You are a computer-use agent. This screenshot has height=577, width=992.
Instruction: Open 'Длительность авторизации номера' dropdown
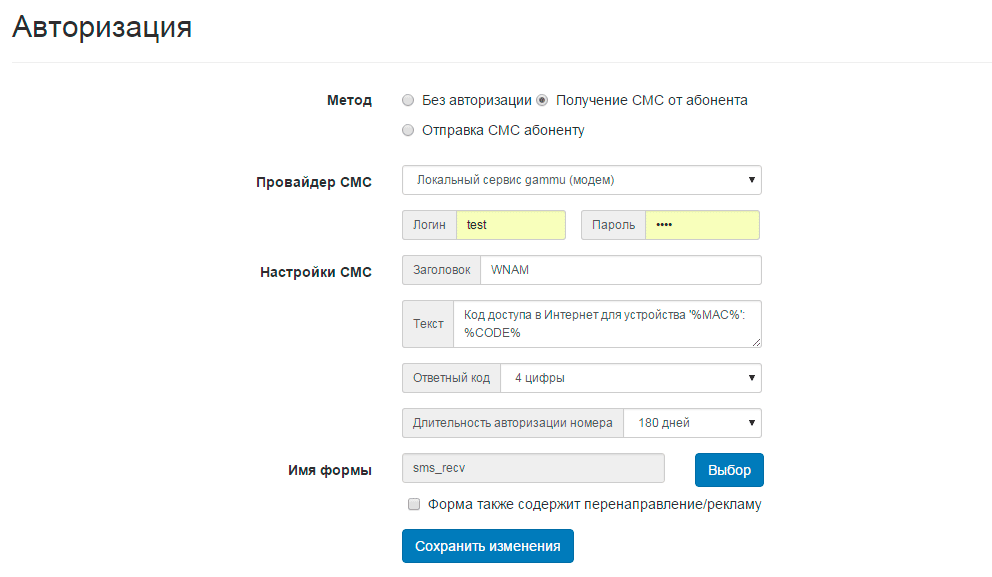tap(692, 423)
